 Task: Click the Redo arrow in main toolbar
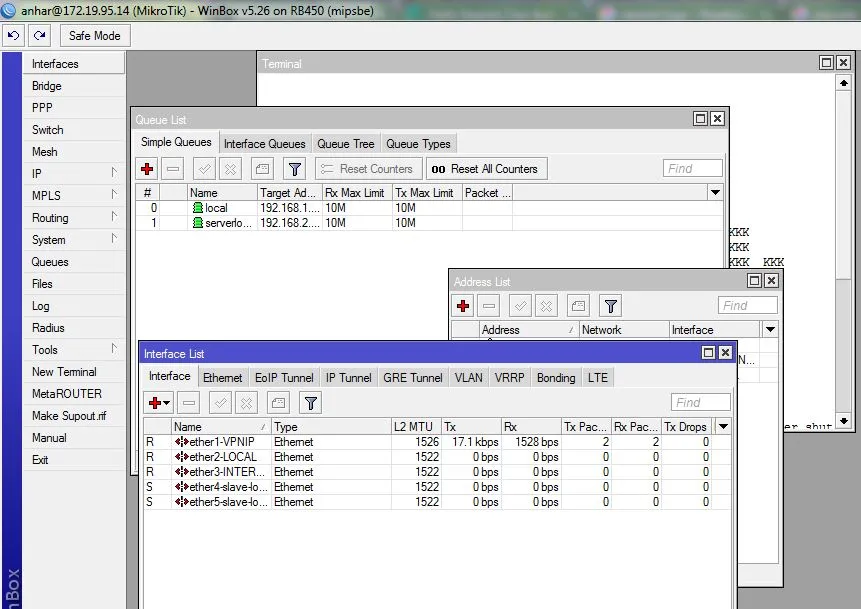tap(40, 36)
